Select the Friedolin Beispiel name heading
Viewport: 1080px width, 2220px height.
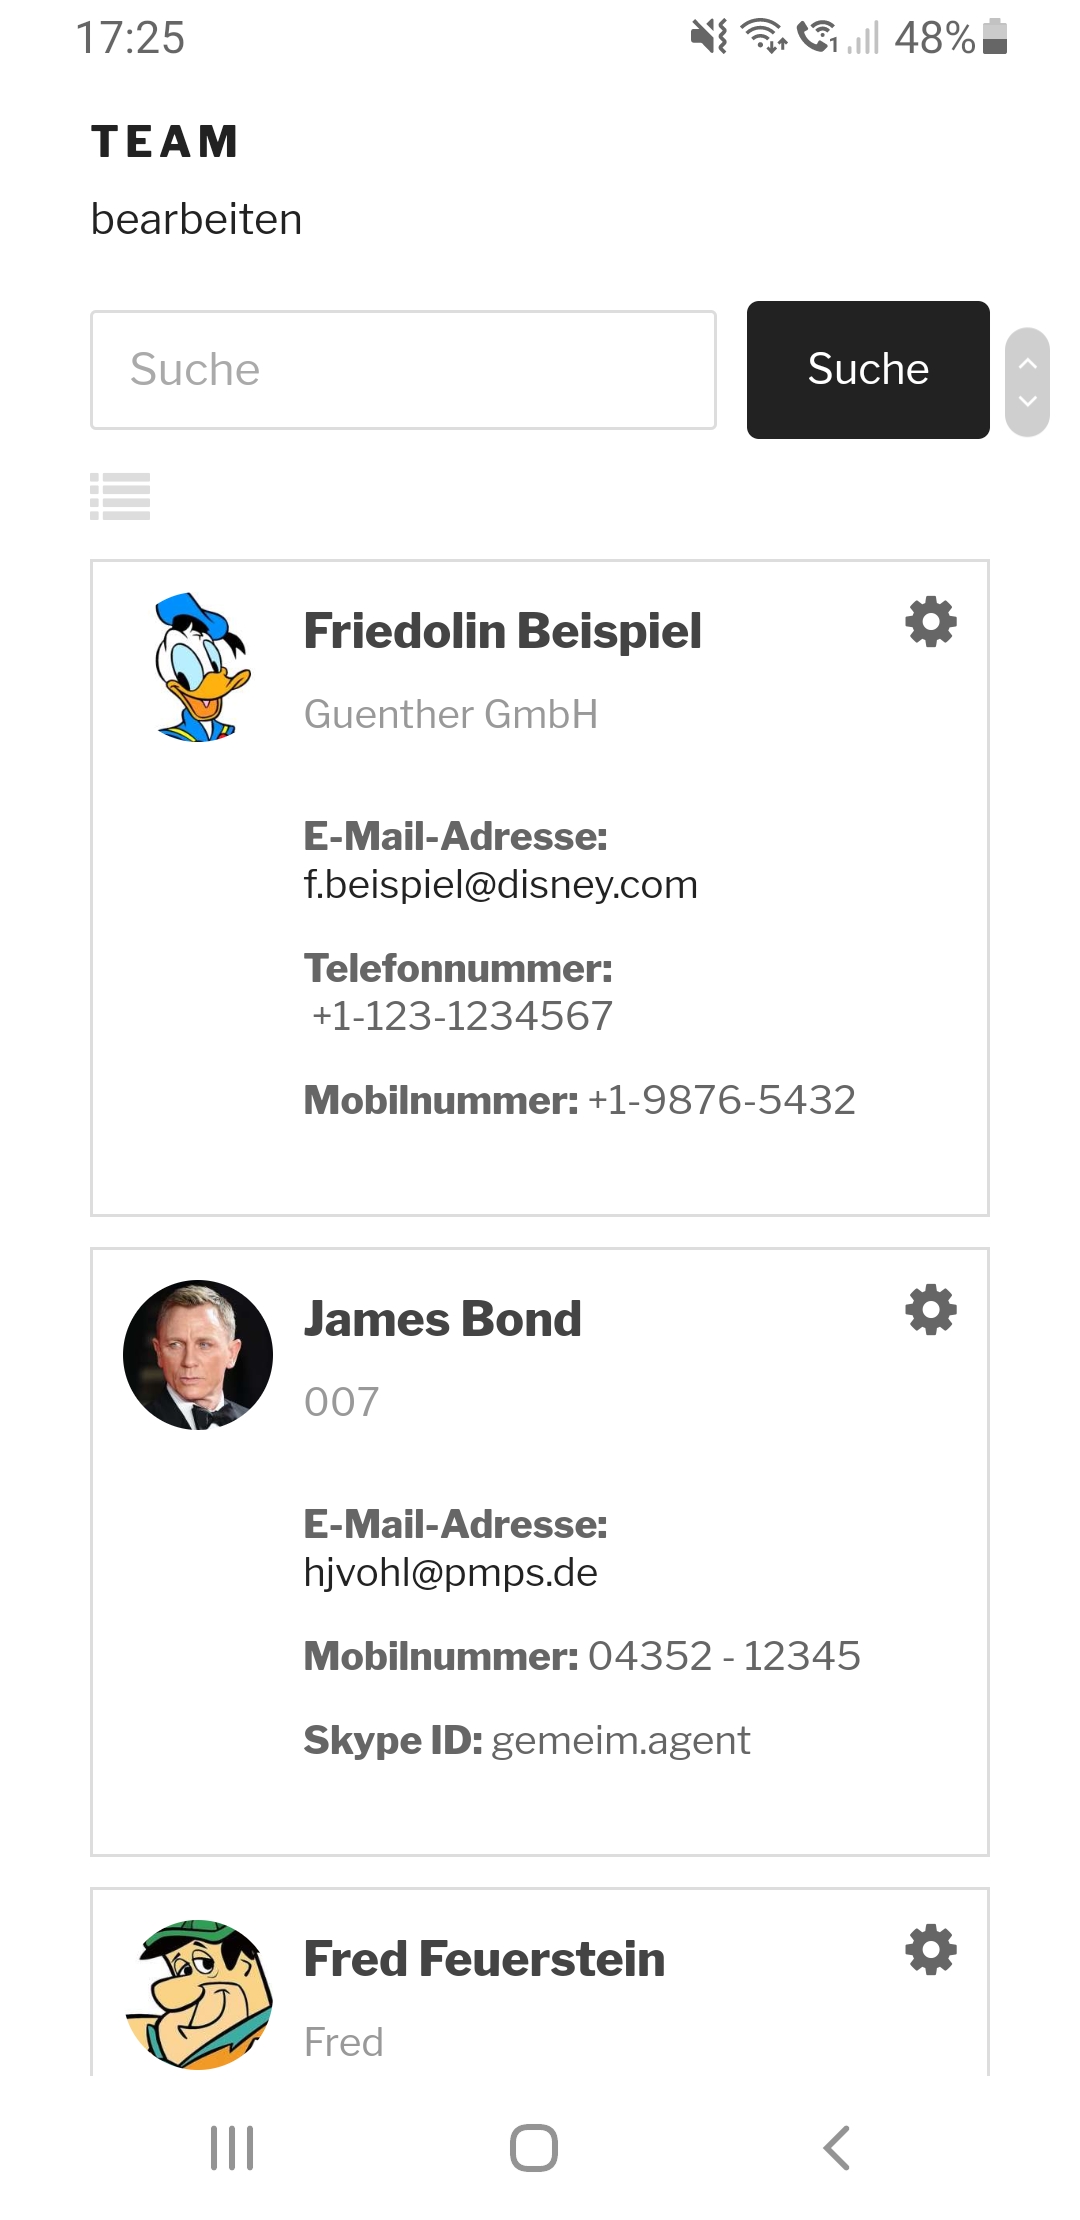(503, 631)
